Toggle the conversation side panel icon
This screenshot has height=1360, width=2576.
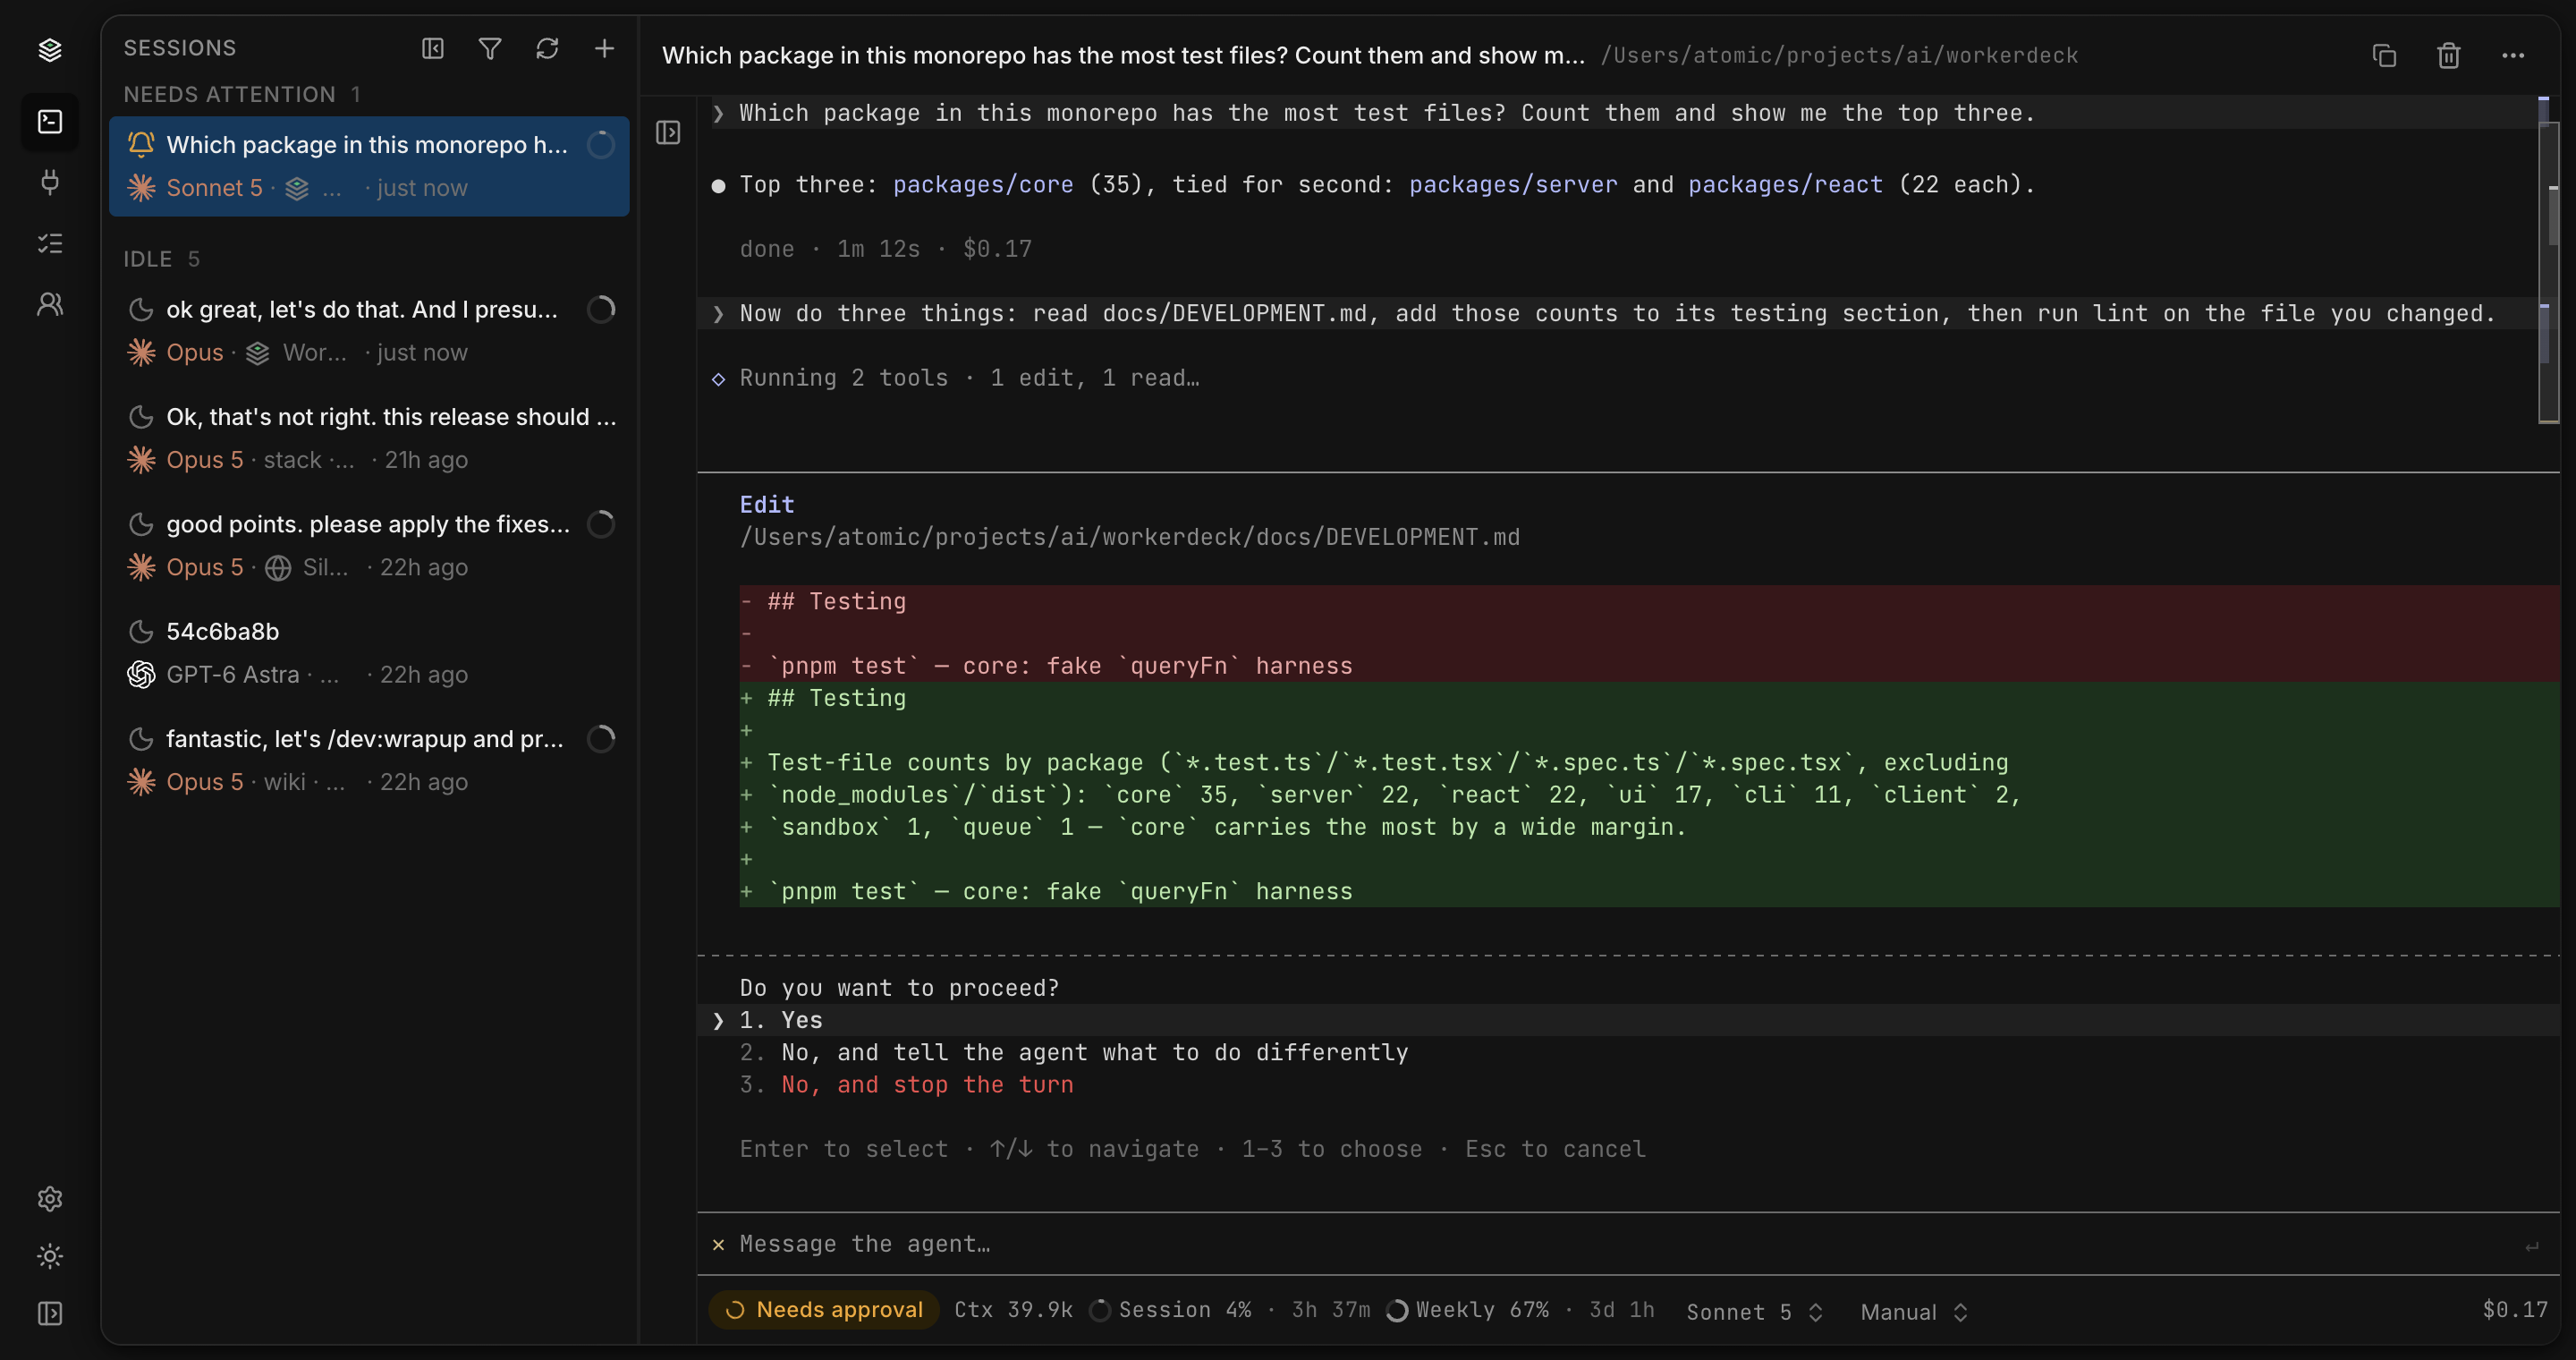[x=668, y=132]
